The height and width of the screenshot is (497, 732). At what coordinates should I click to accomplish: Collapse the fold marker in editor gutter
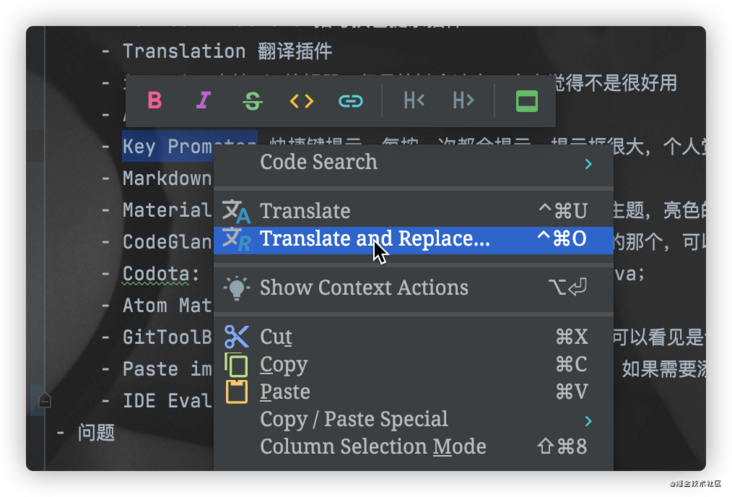(x=44, y=400)
